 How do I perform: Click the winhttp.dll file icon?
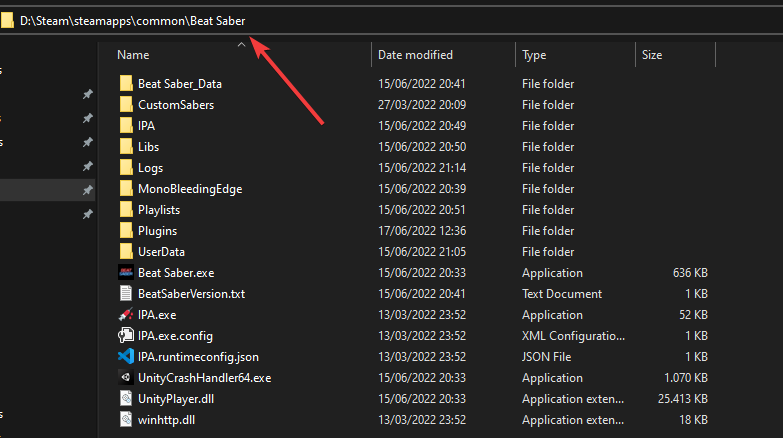point(126,419)
